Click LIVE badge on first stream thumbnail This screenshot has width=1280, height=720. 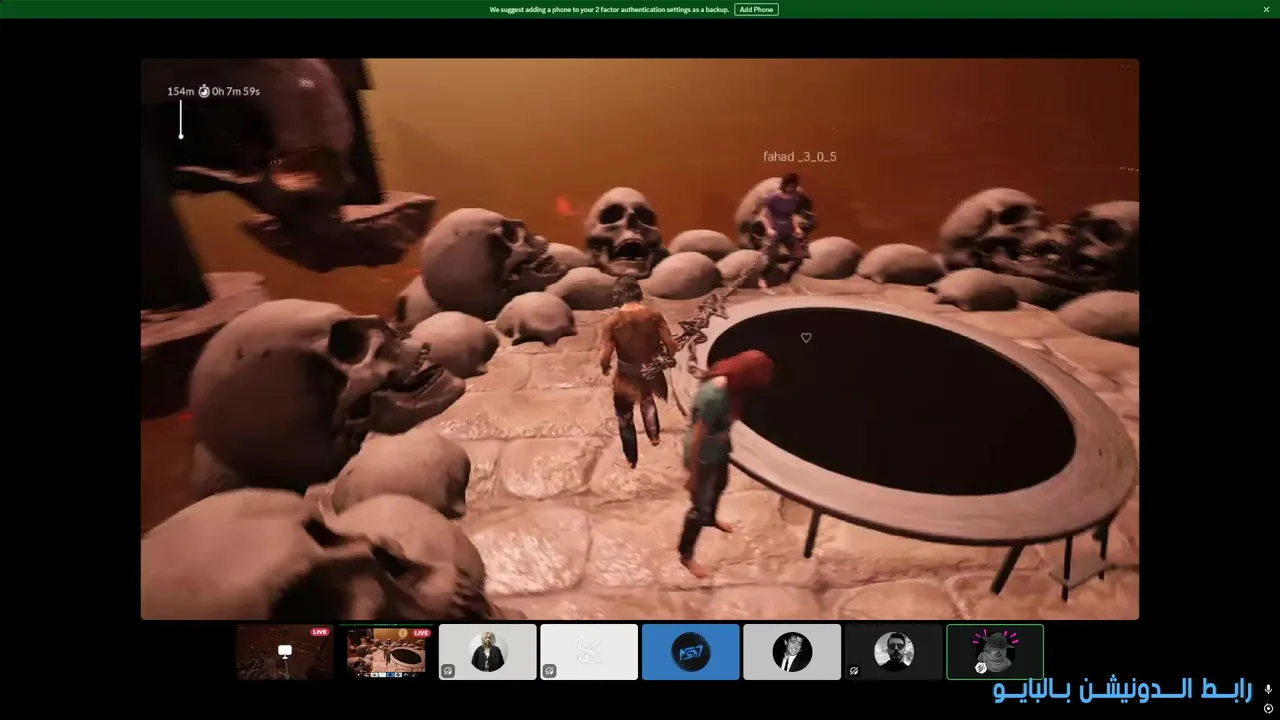320,632
